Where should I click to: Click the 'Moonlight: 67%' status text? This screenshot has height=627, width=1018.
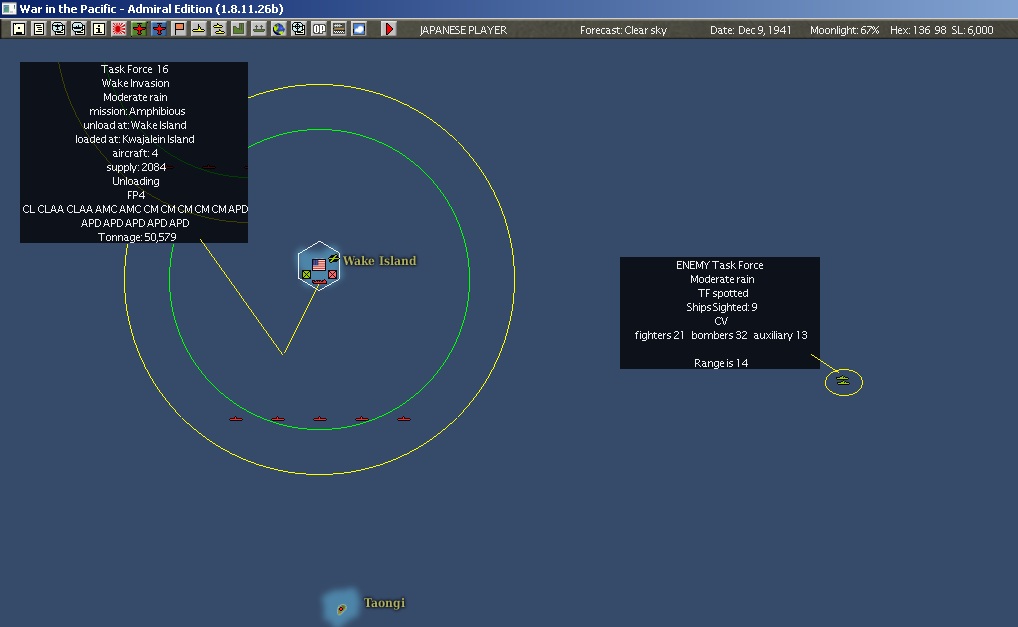coord(845,30)
